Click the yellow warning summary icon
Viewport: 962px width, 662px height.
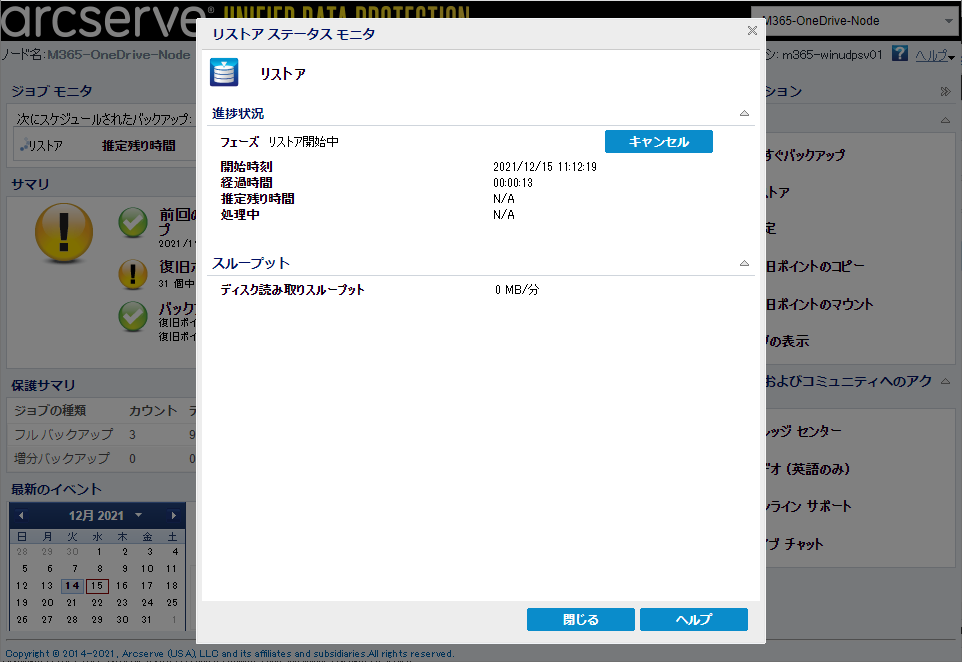[64, 233]
